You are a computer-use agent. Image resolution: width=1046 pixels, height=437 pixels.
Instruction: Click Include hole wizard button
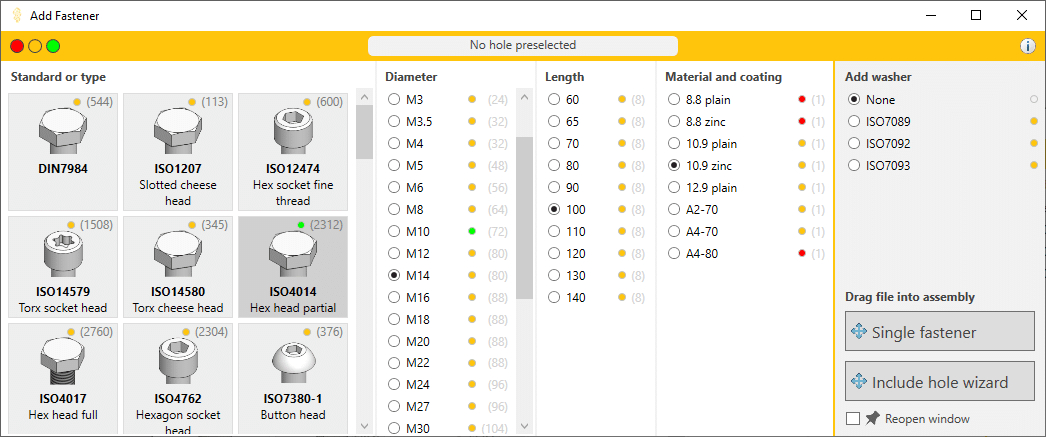[939, 382]
